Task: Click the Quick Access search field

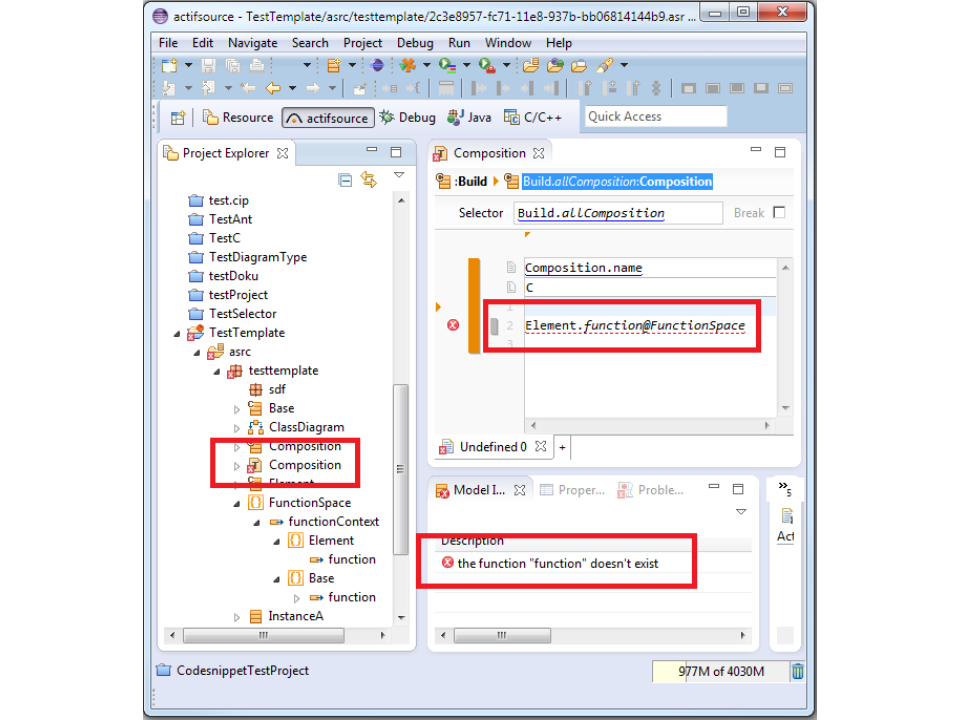Action: point(655,117)
